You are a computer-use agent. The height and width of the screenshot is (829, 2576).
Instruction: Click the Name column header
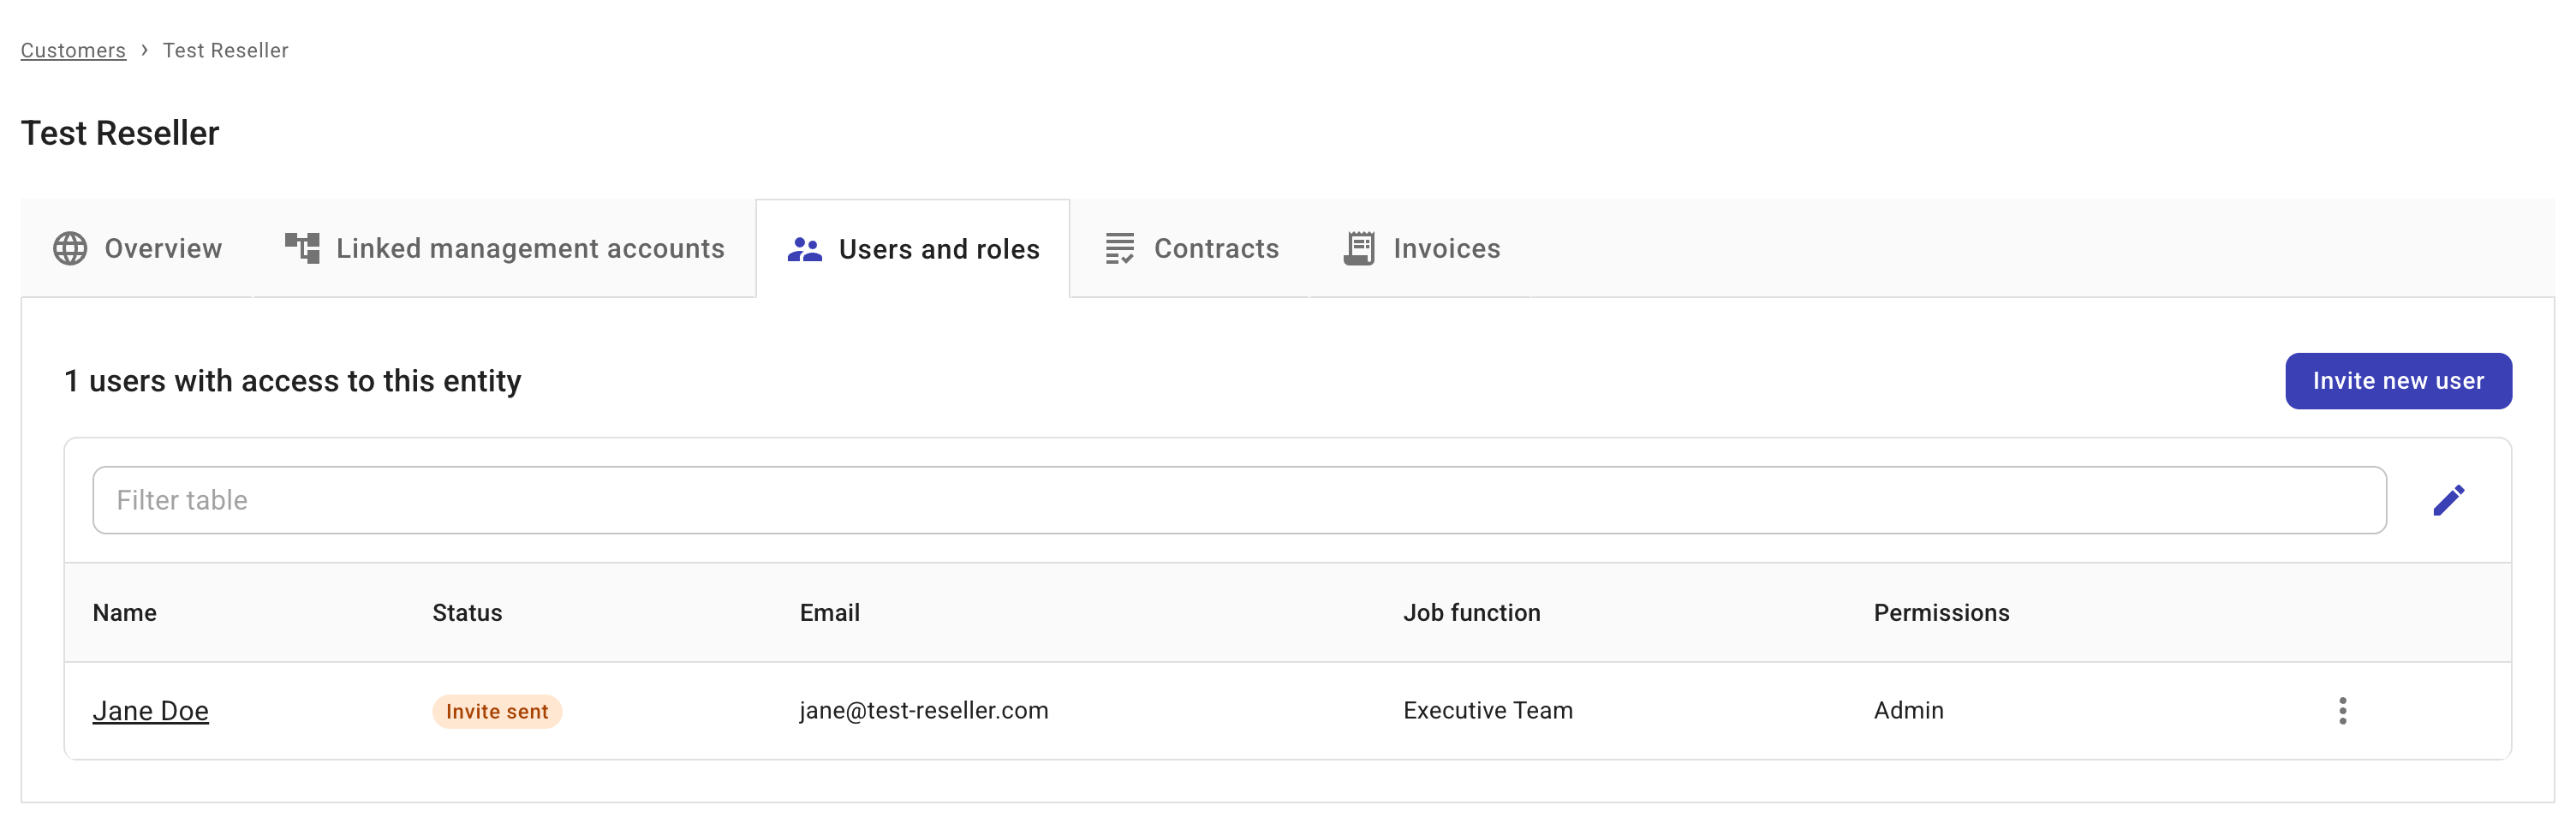tap(125, 612)
